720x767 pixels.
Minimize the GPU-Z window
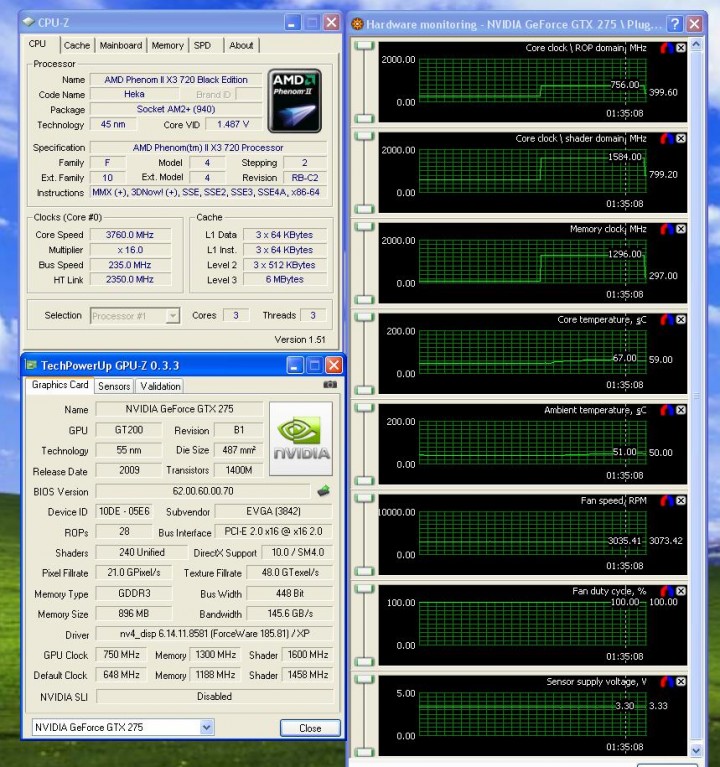295,365
